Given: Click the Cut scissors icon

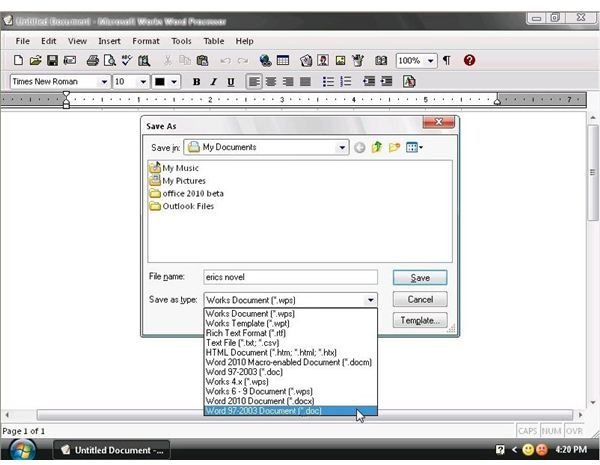Looking at the screenshot, I should (x=168, y=60).
